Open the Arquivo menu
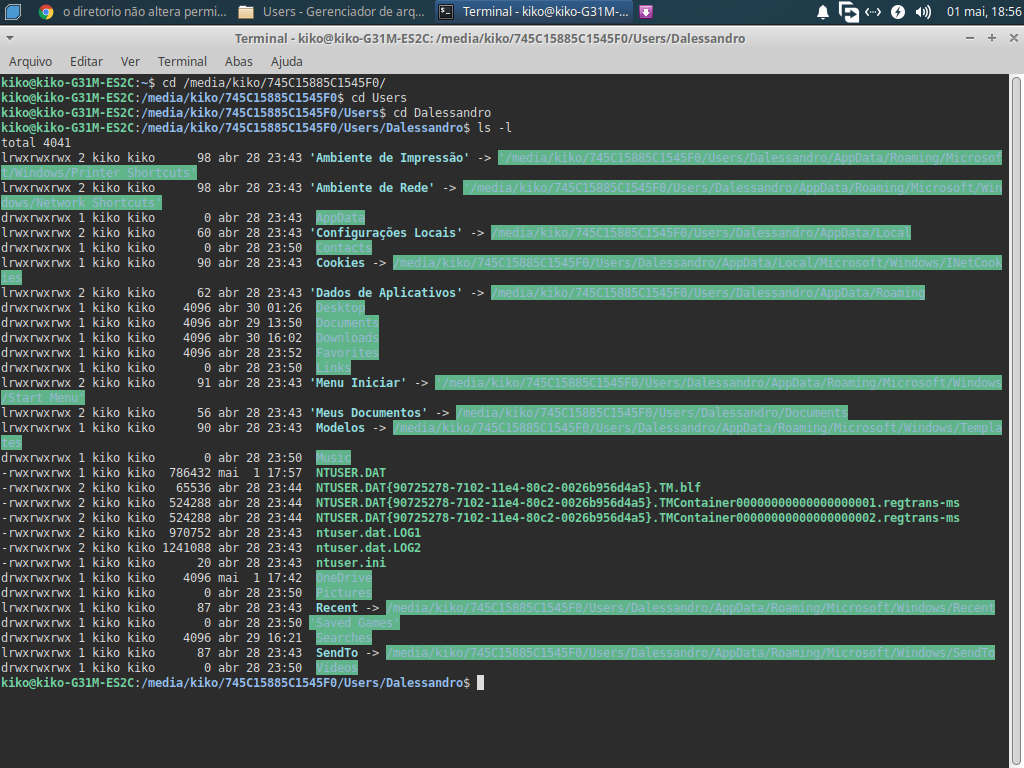Image resolution: width=1024 pixels, height=768 pixels. coord(30,61)
